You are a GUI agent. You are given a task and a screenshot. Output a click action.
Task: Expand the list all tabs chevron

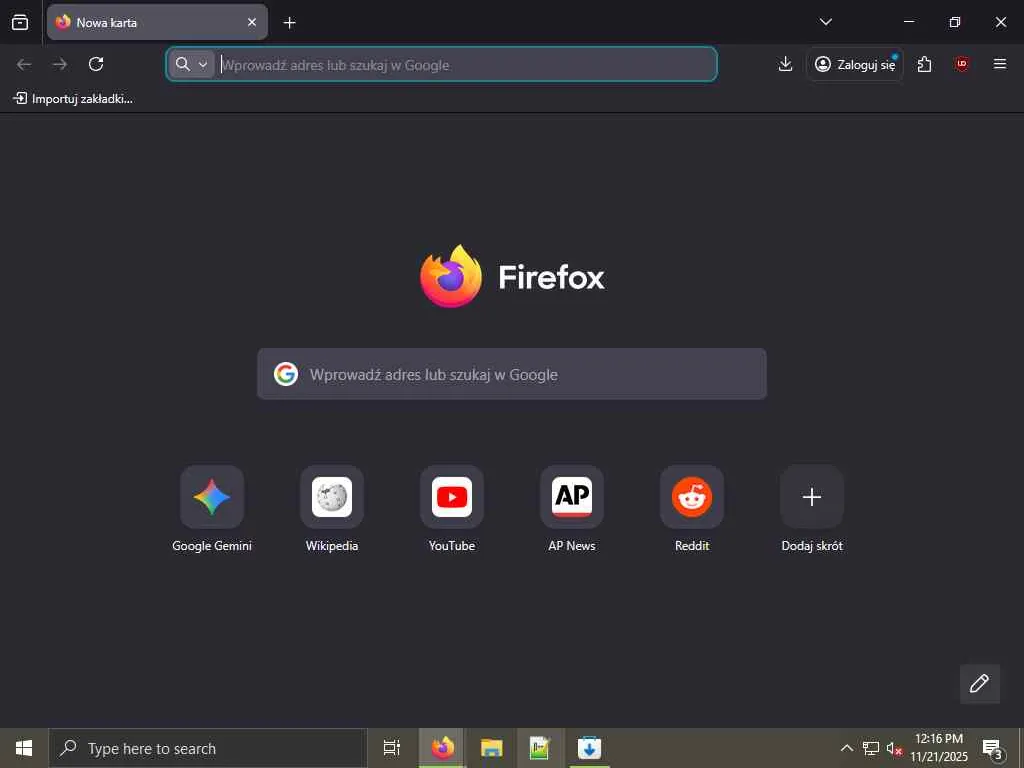point(825,22)
